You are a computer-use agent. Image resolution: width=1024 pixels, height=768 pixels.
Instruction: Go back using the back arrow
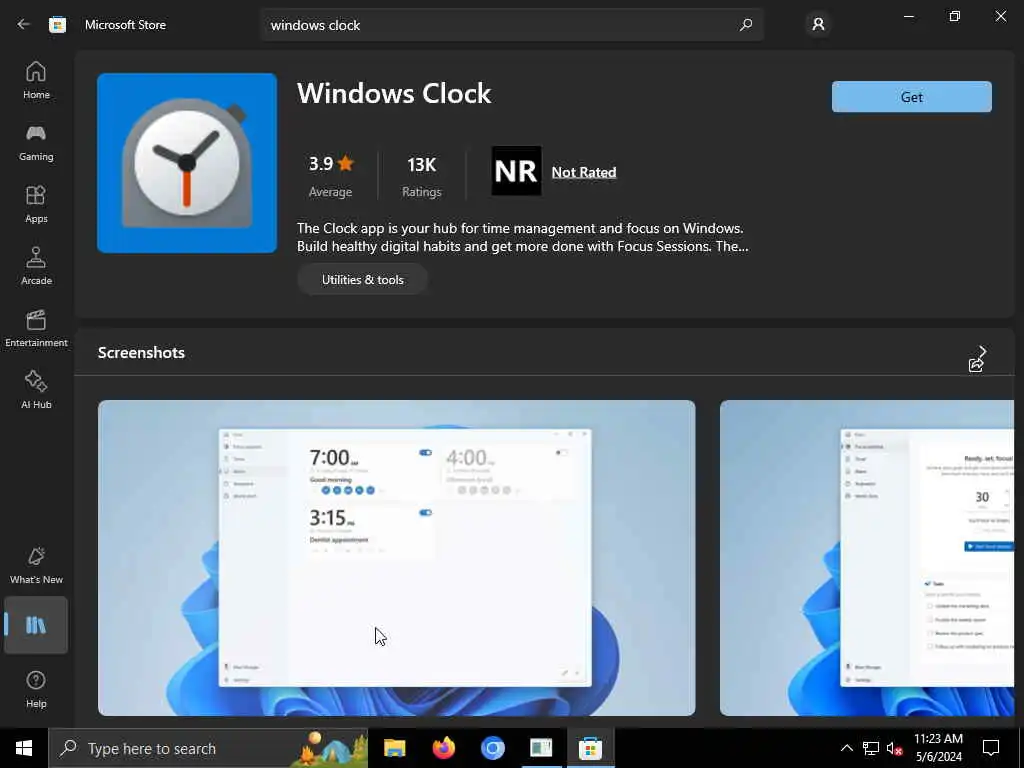[24, 24]
